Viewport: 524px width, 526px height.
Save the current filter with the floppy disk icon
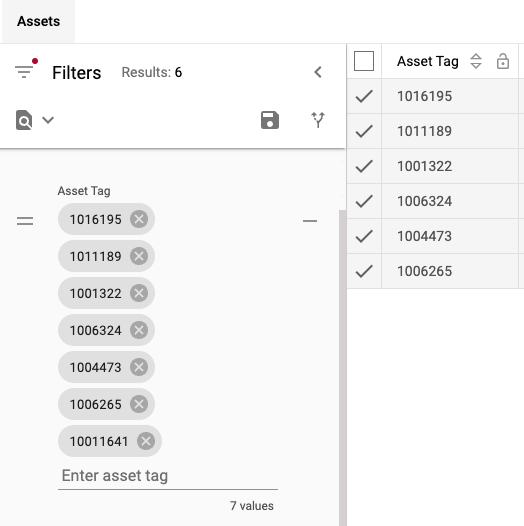(270, 120)
